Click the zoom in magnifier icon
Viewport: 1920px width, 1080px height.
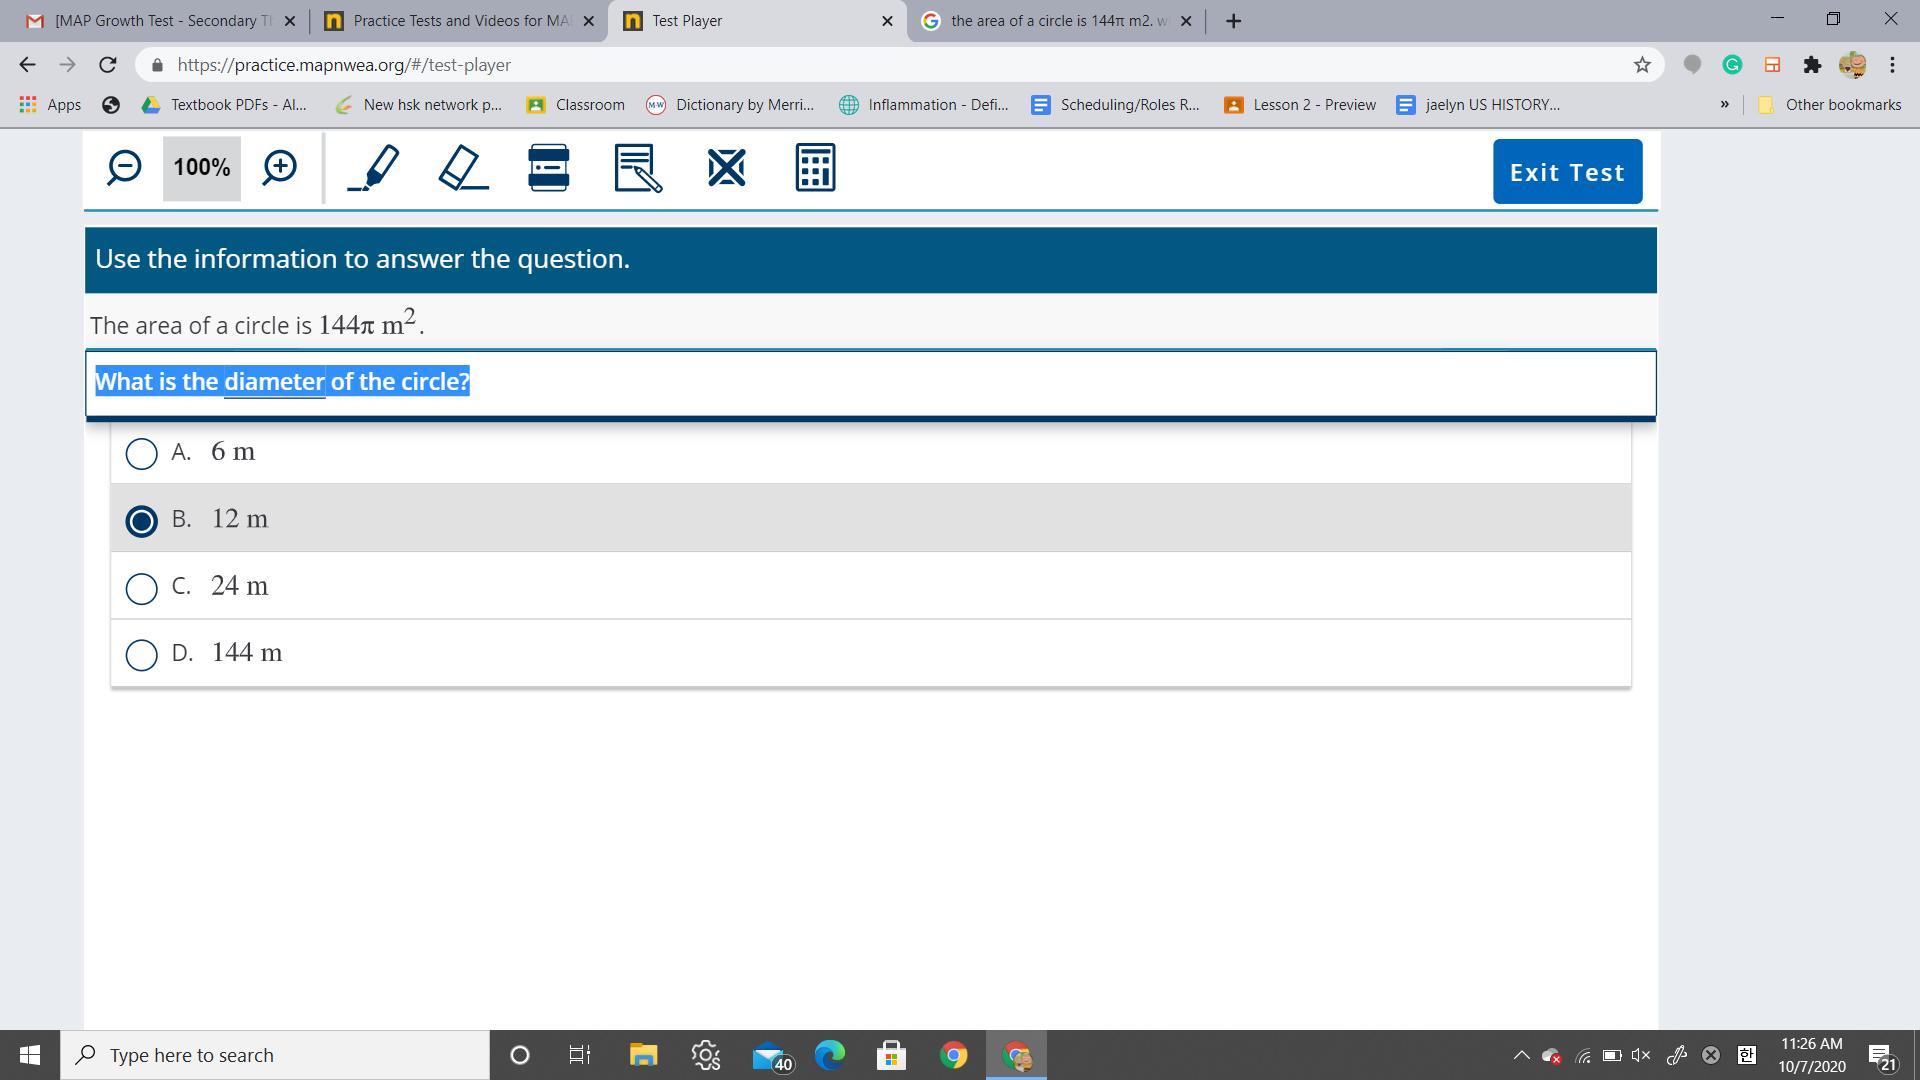280,168
